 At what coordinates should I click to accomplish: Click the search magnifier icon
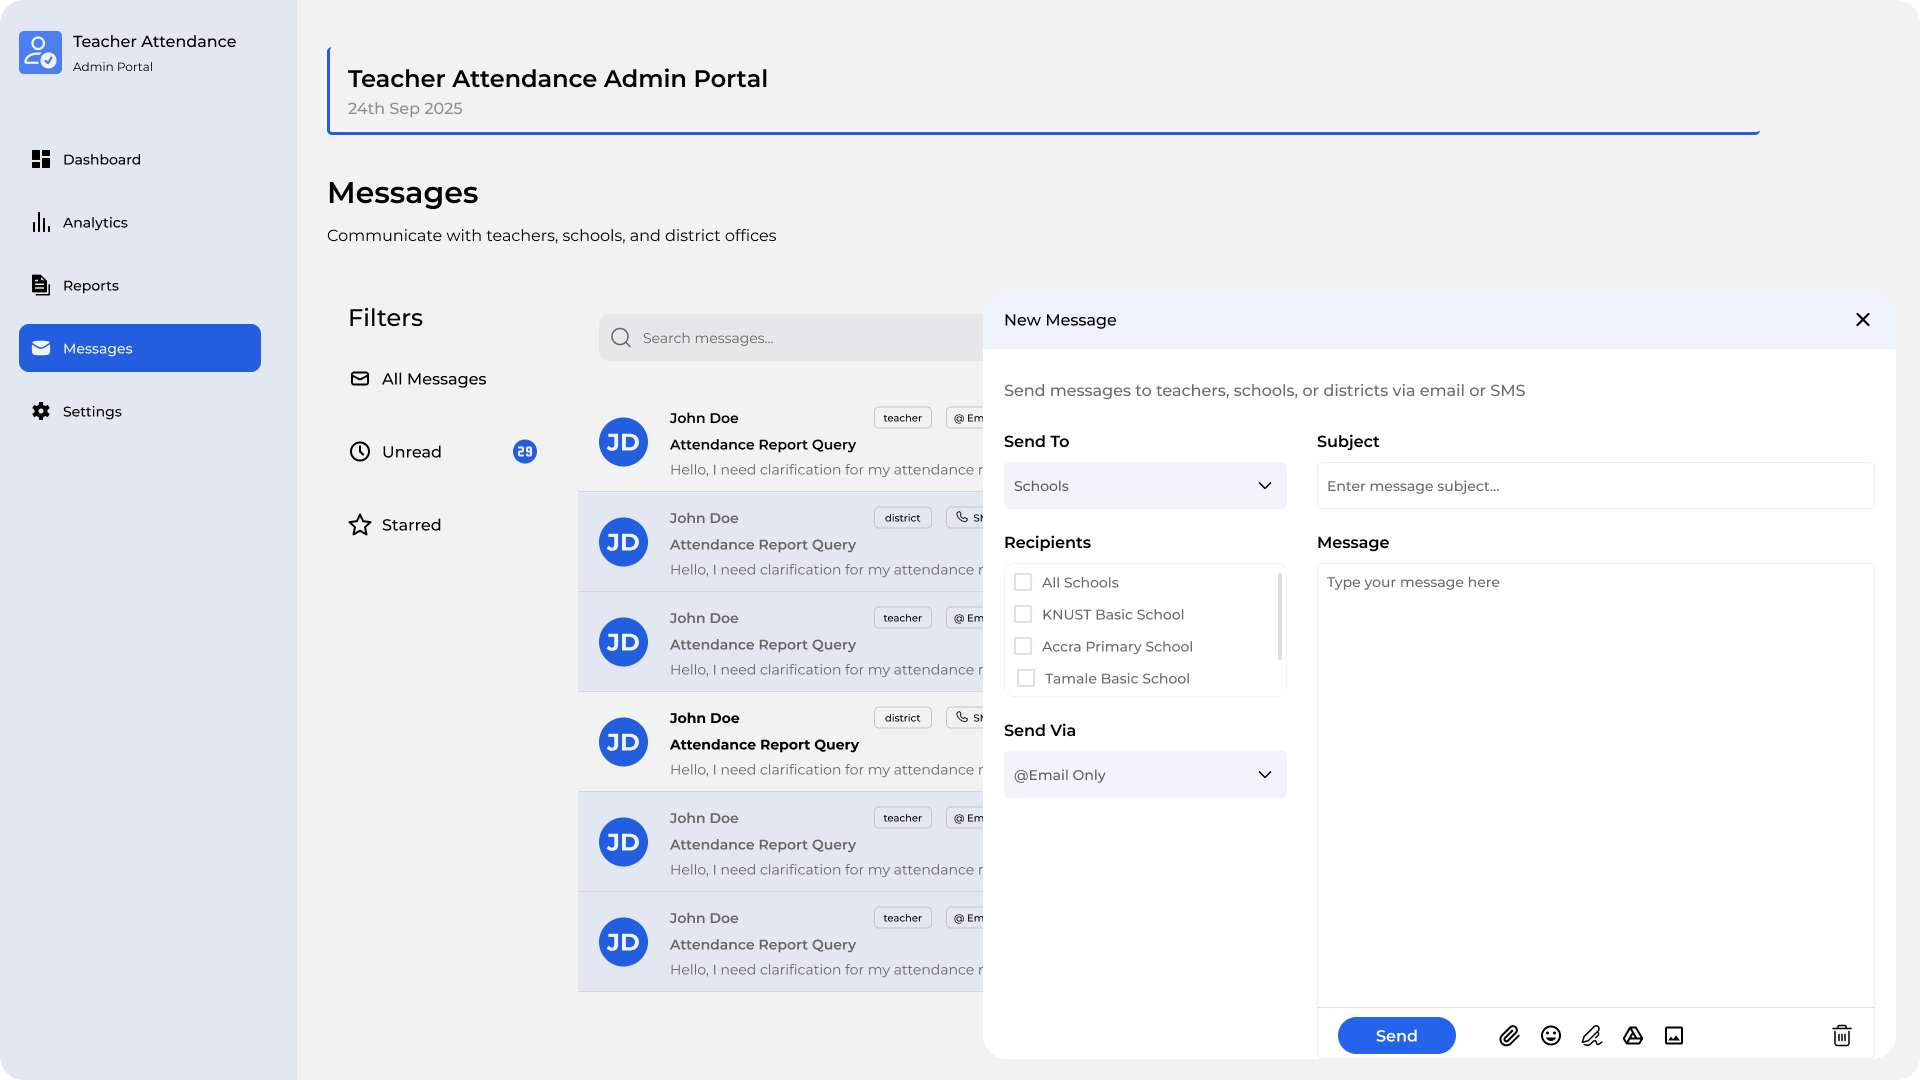point(621,338)
